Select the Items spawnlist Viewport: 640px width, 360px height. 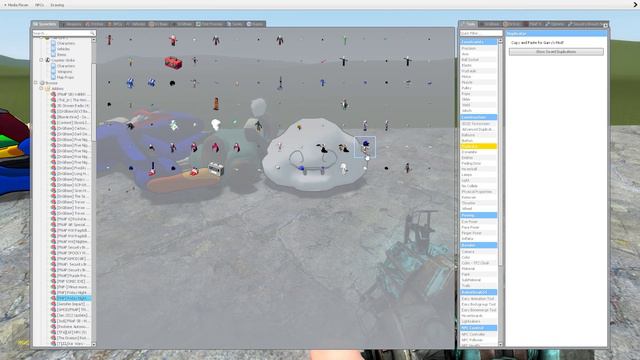(61, 54)
